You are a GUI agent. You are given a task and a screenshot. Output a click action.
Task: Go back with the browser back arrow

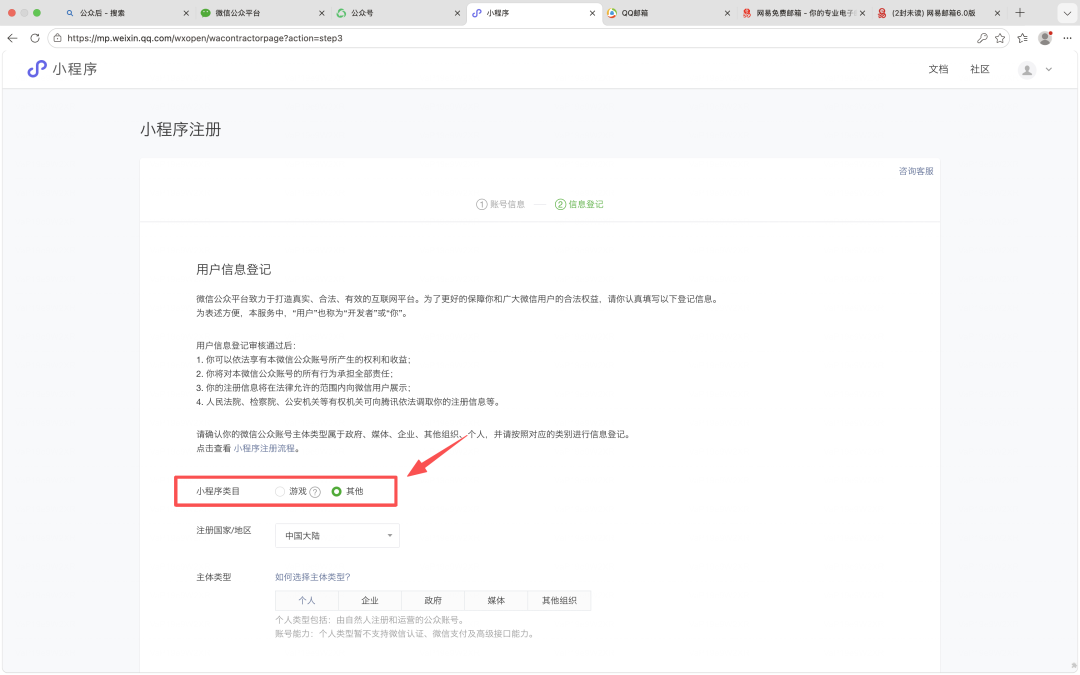[x=12, y=38]
